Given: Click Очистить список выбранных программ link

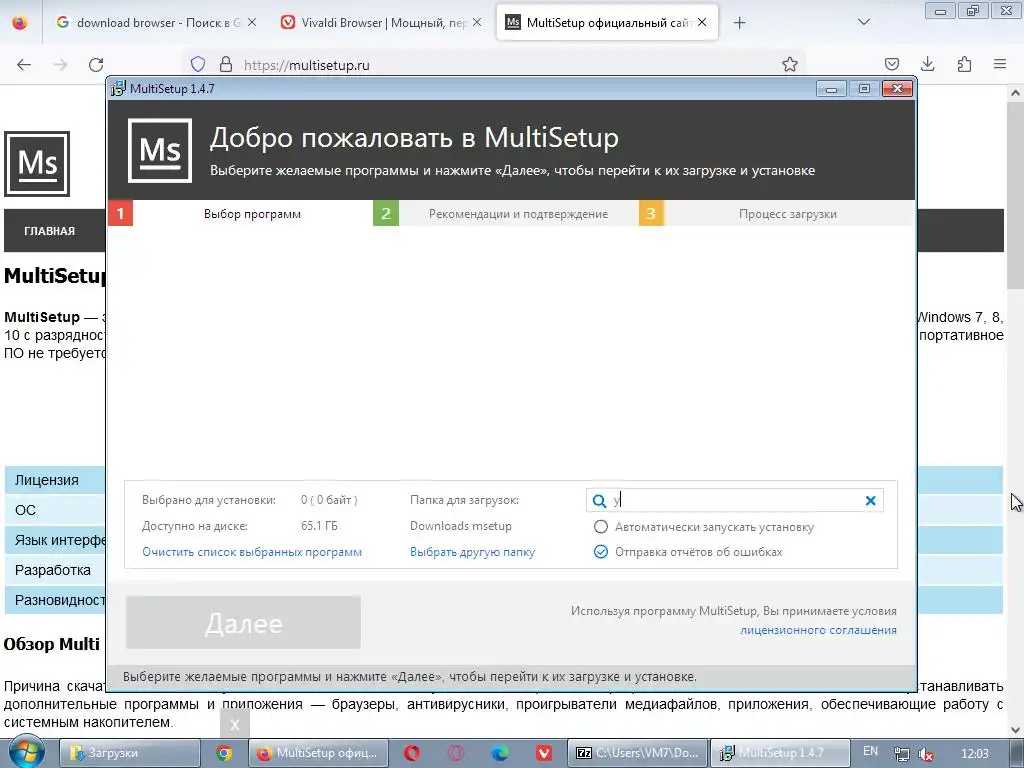Looking at the screenshot, I should [x=251, y=552].
